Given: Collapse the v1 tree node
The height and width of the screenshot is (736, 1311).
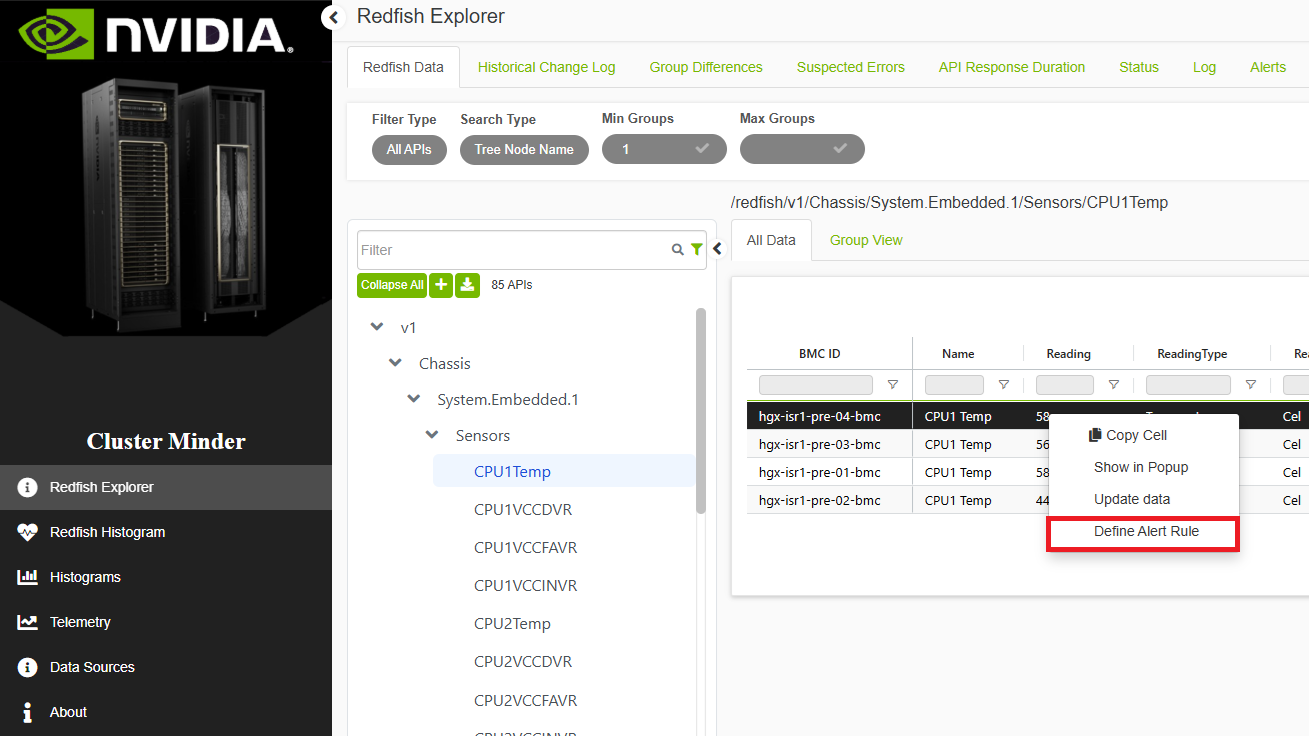Looking at the screenshot, I should [377, 327].
